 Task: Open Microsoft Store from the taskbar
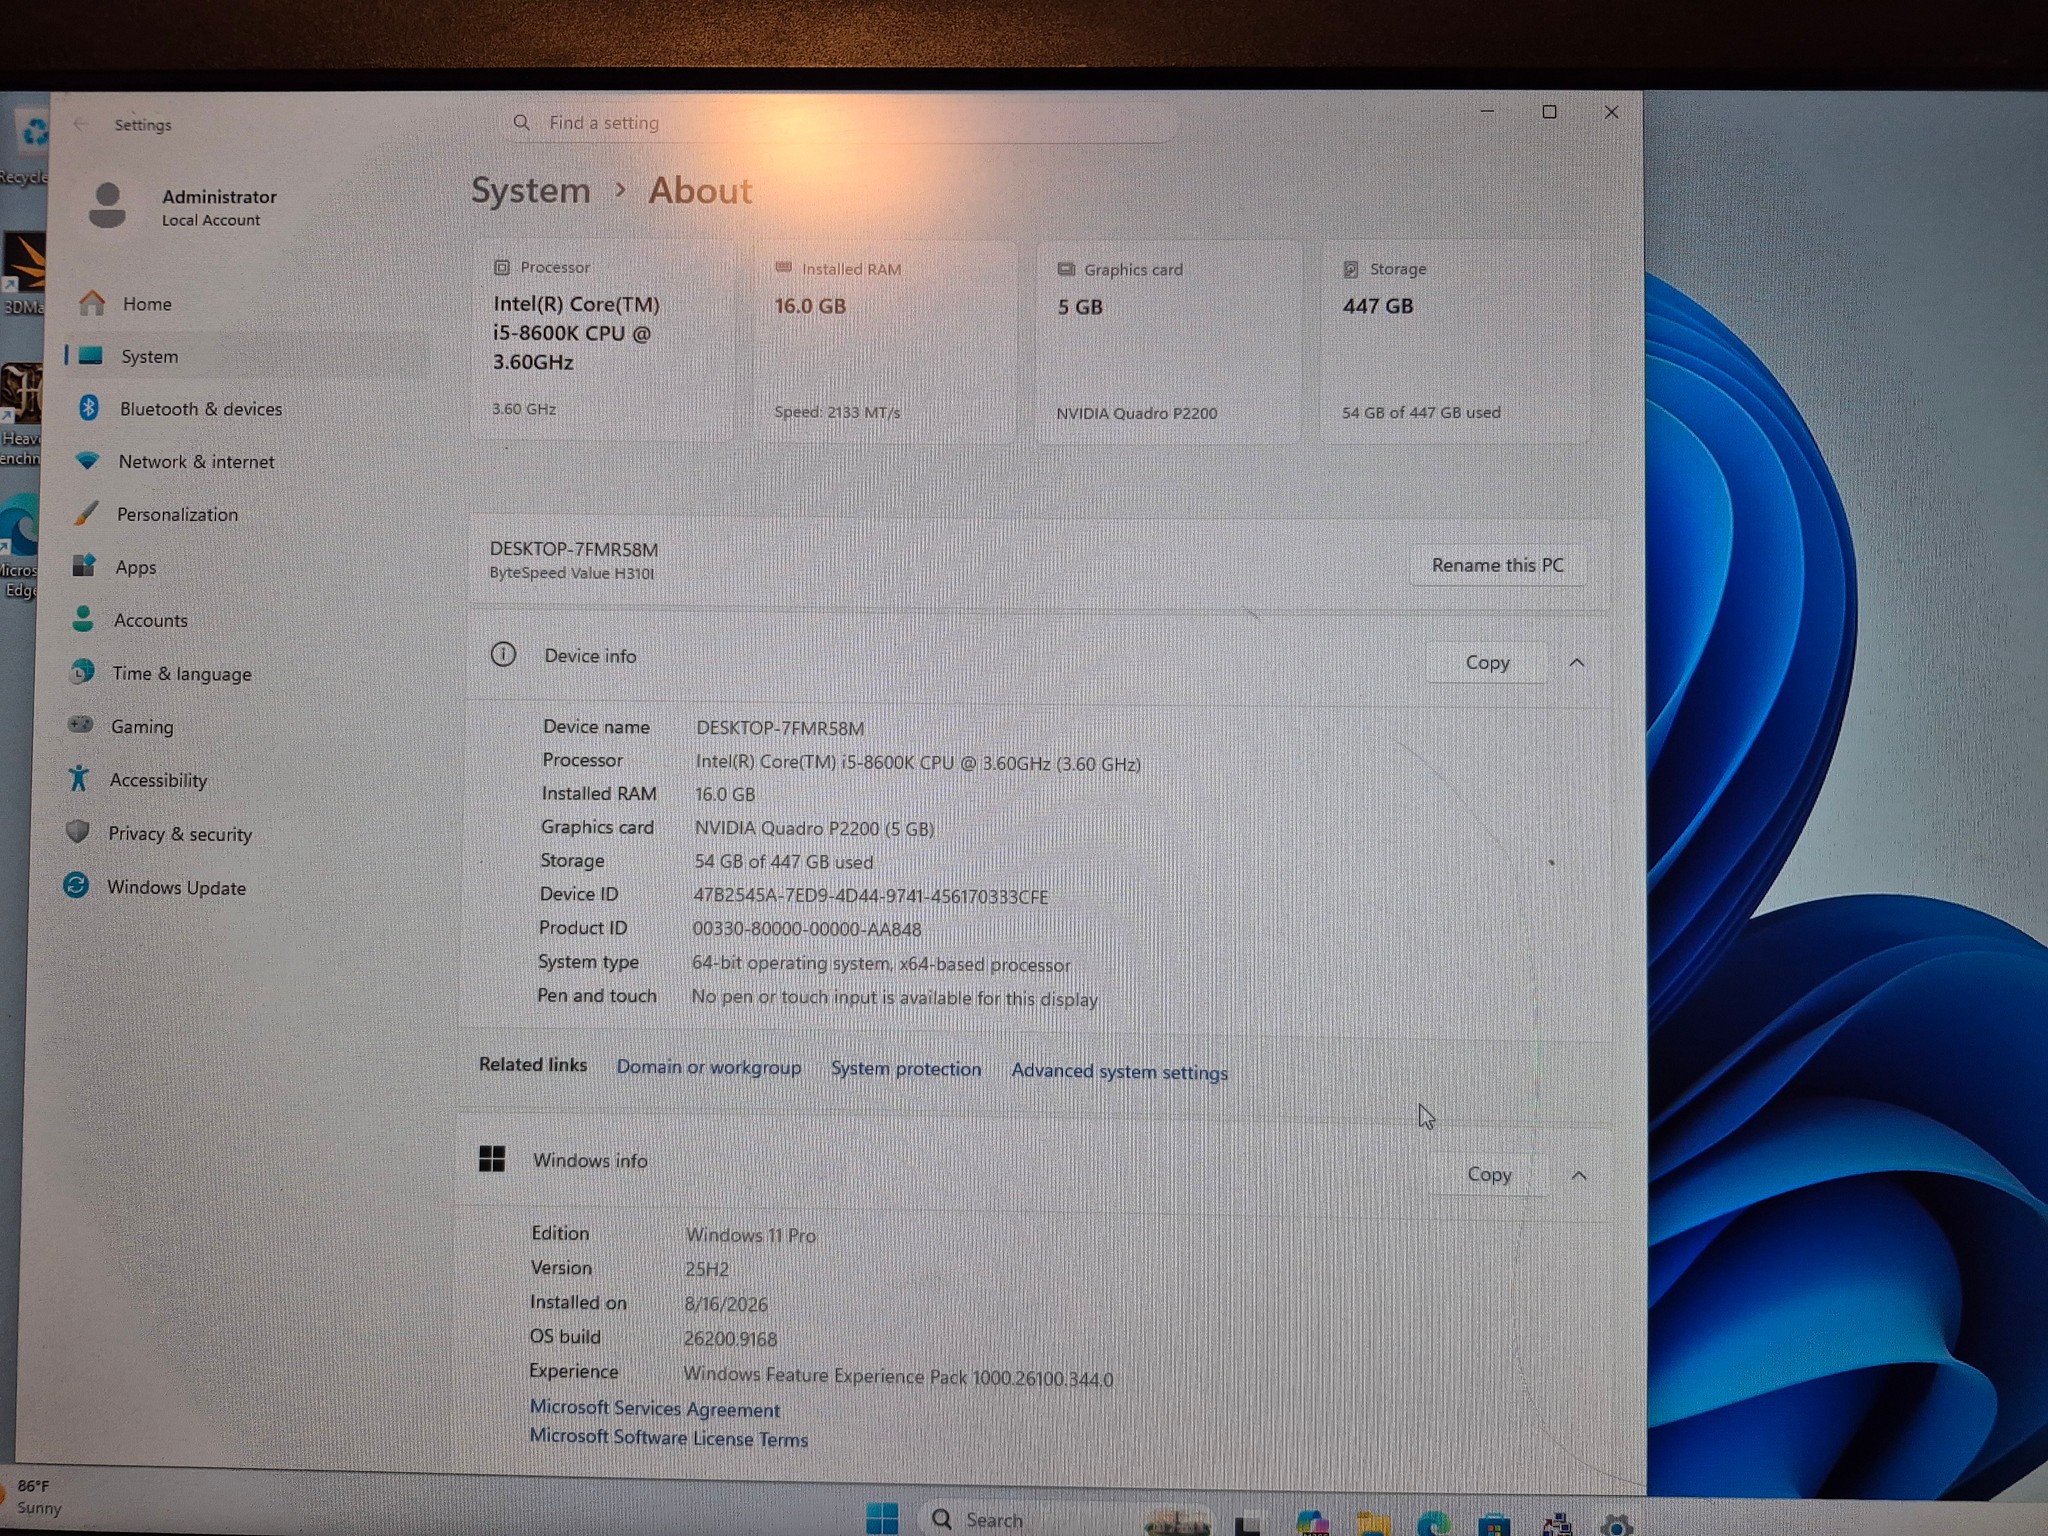tap(1494, 1525)
